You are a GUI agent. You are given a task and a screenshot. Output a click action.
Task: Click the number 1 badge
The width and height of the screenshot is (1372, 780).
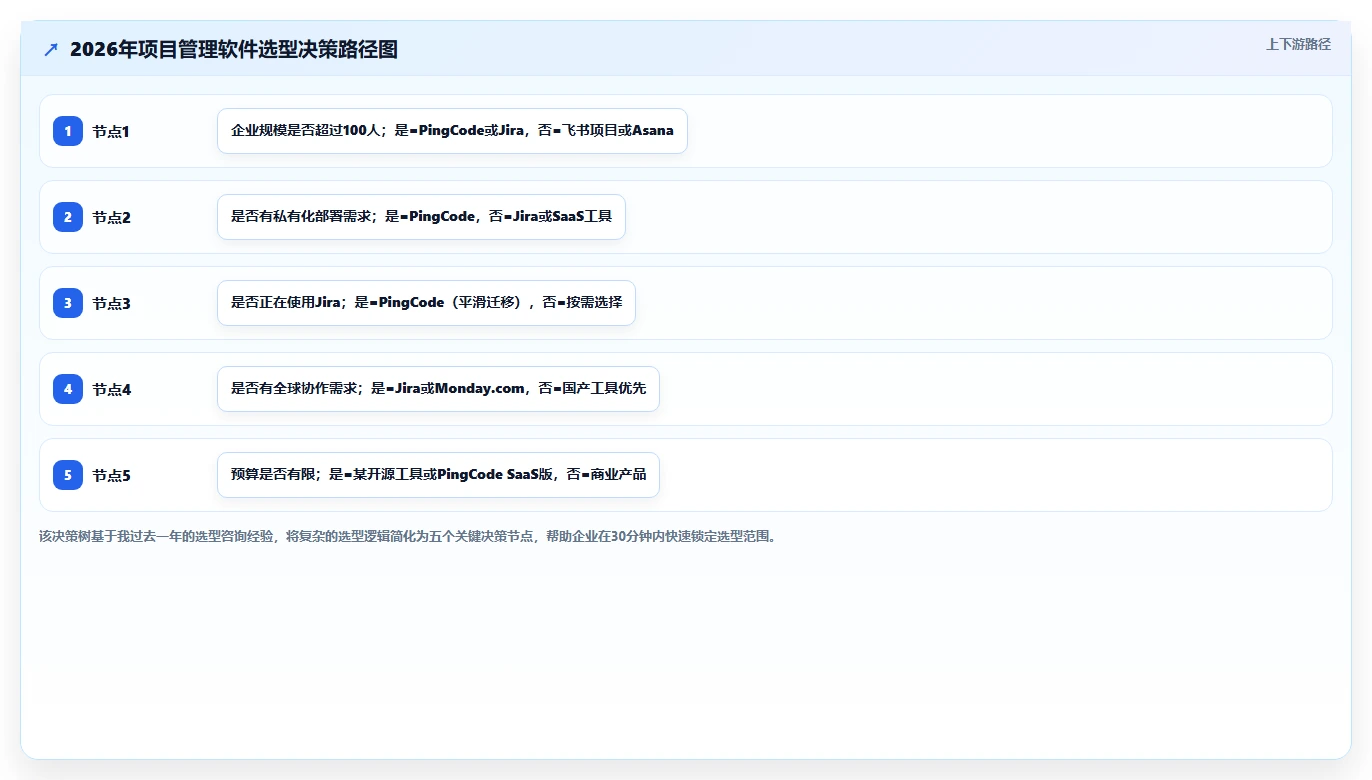(68, 131)
